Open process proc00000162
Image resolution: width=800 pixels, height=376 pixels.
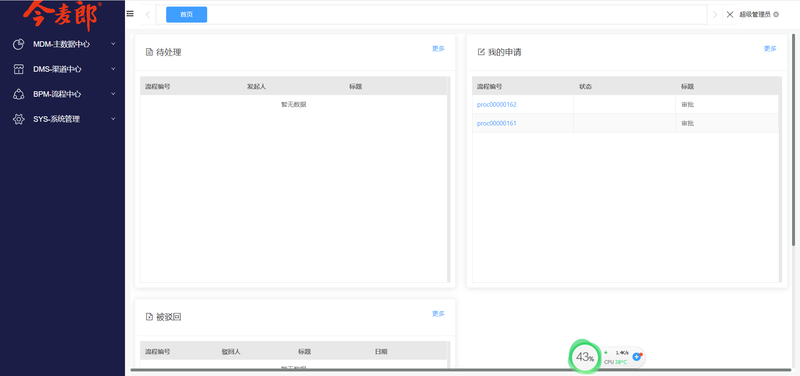496,105
